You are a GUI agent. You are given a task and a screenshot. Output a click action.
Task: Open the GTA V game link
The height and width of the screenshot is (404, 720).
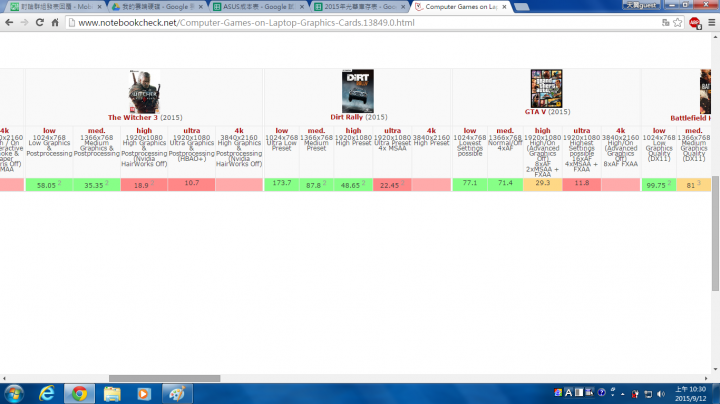pyautogui.click(x=535, y=112)
